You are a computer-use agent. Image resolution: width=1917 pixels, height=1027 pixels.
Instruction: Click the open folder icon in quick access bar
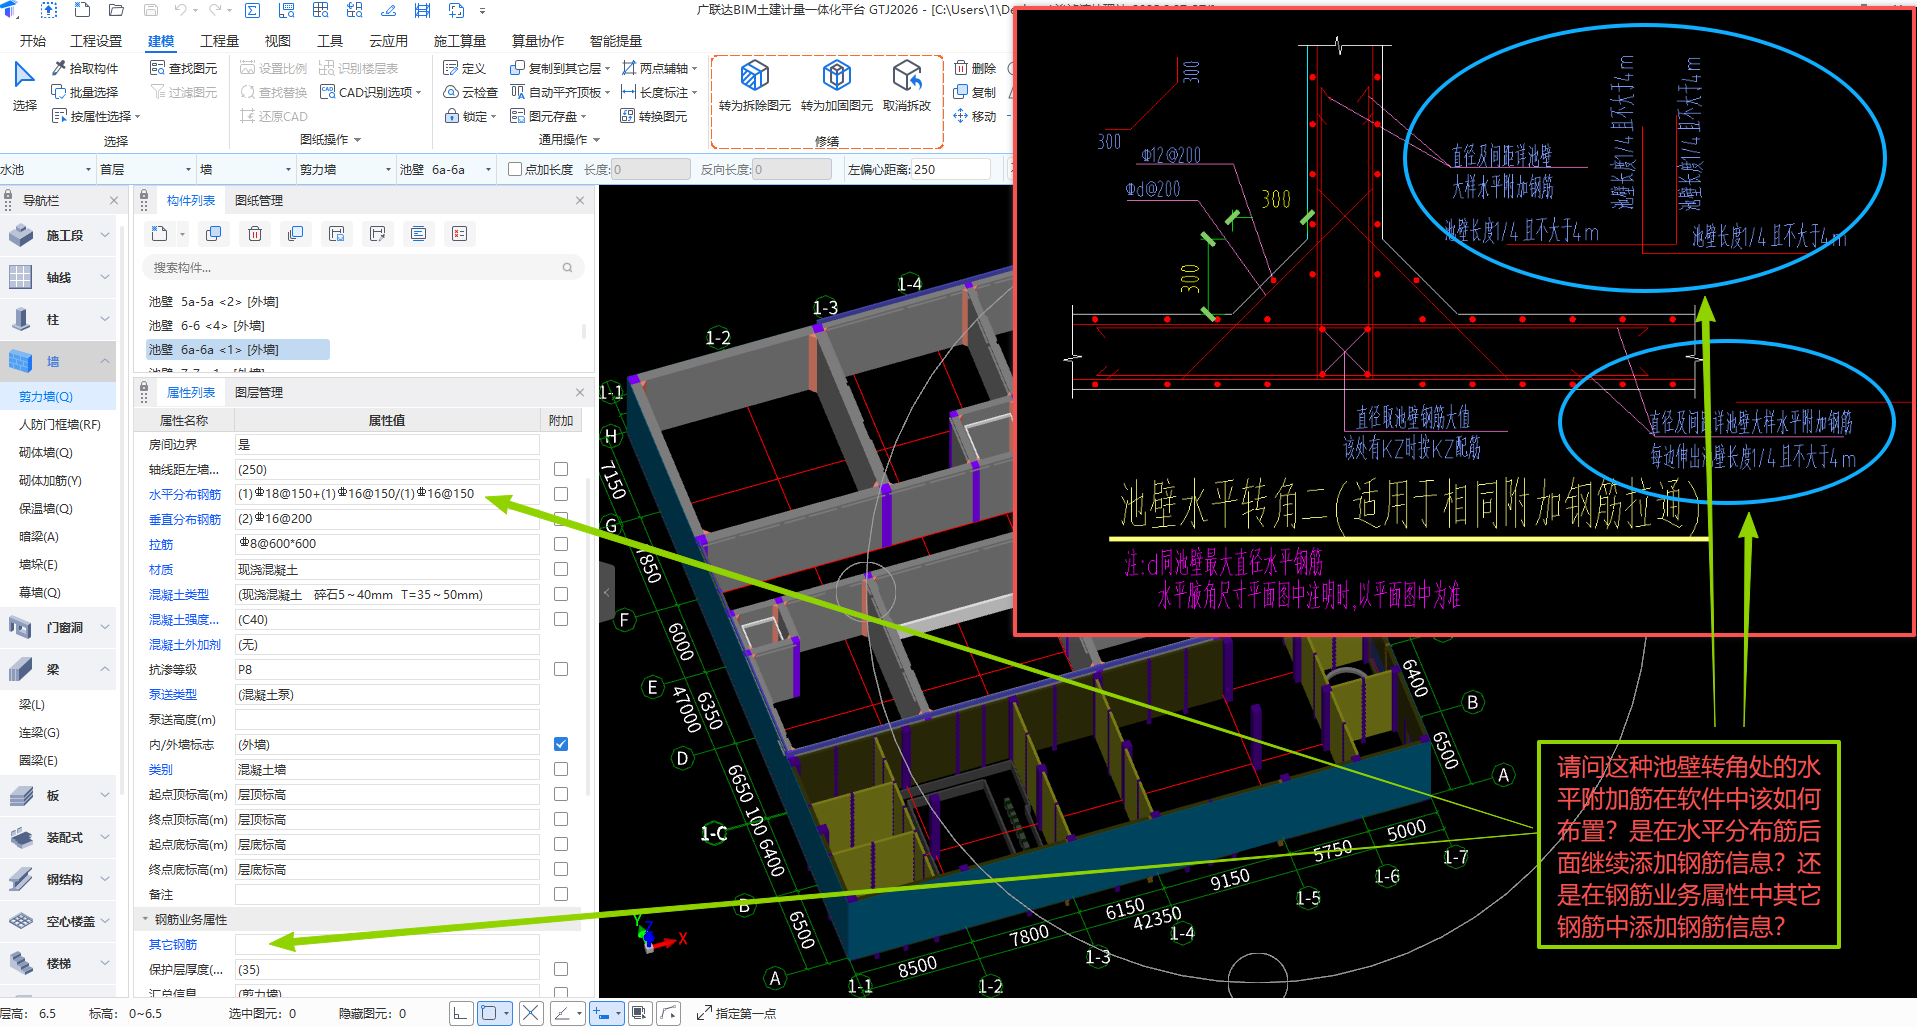click(116, 10)
